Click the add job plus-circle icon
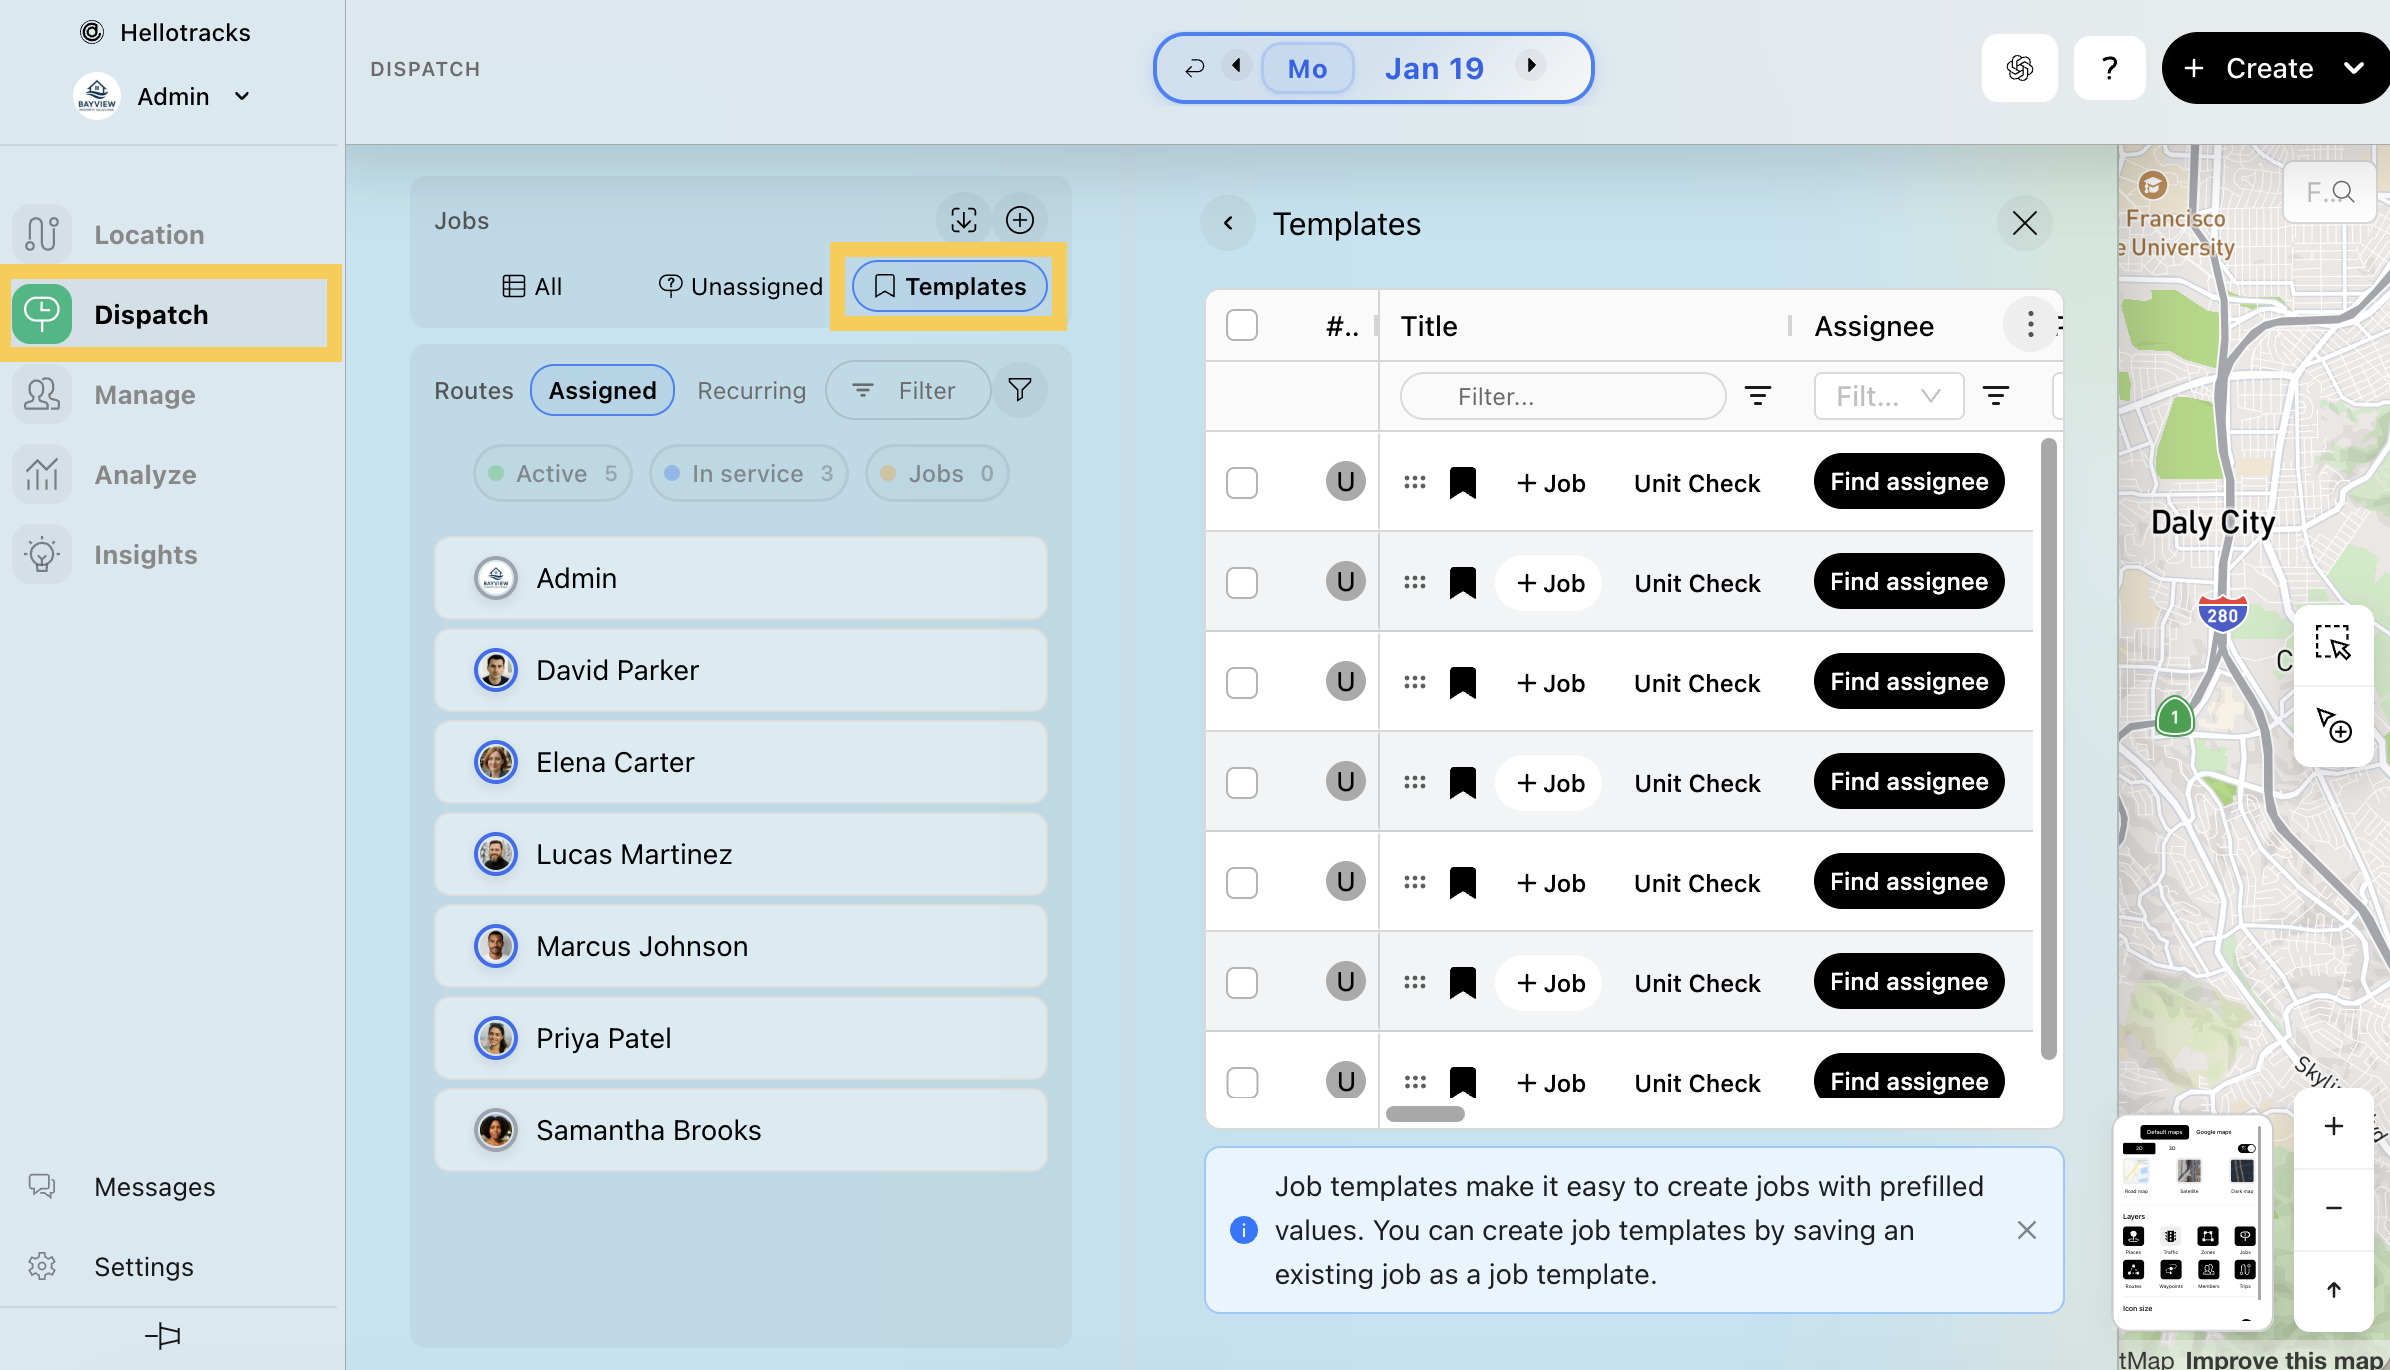This screenshot has width=2390, height=1370. point(1019,220)
